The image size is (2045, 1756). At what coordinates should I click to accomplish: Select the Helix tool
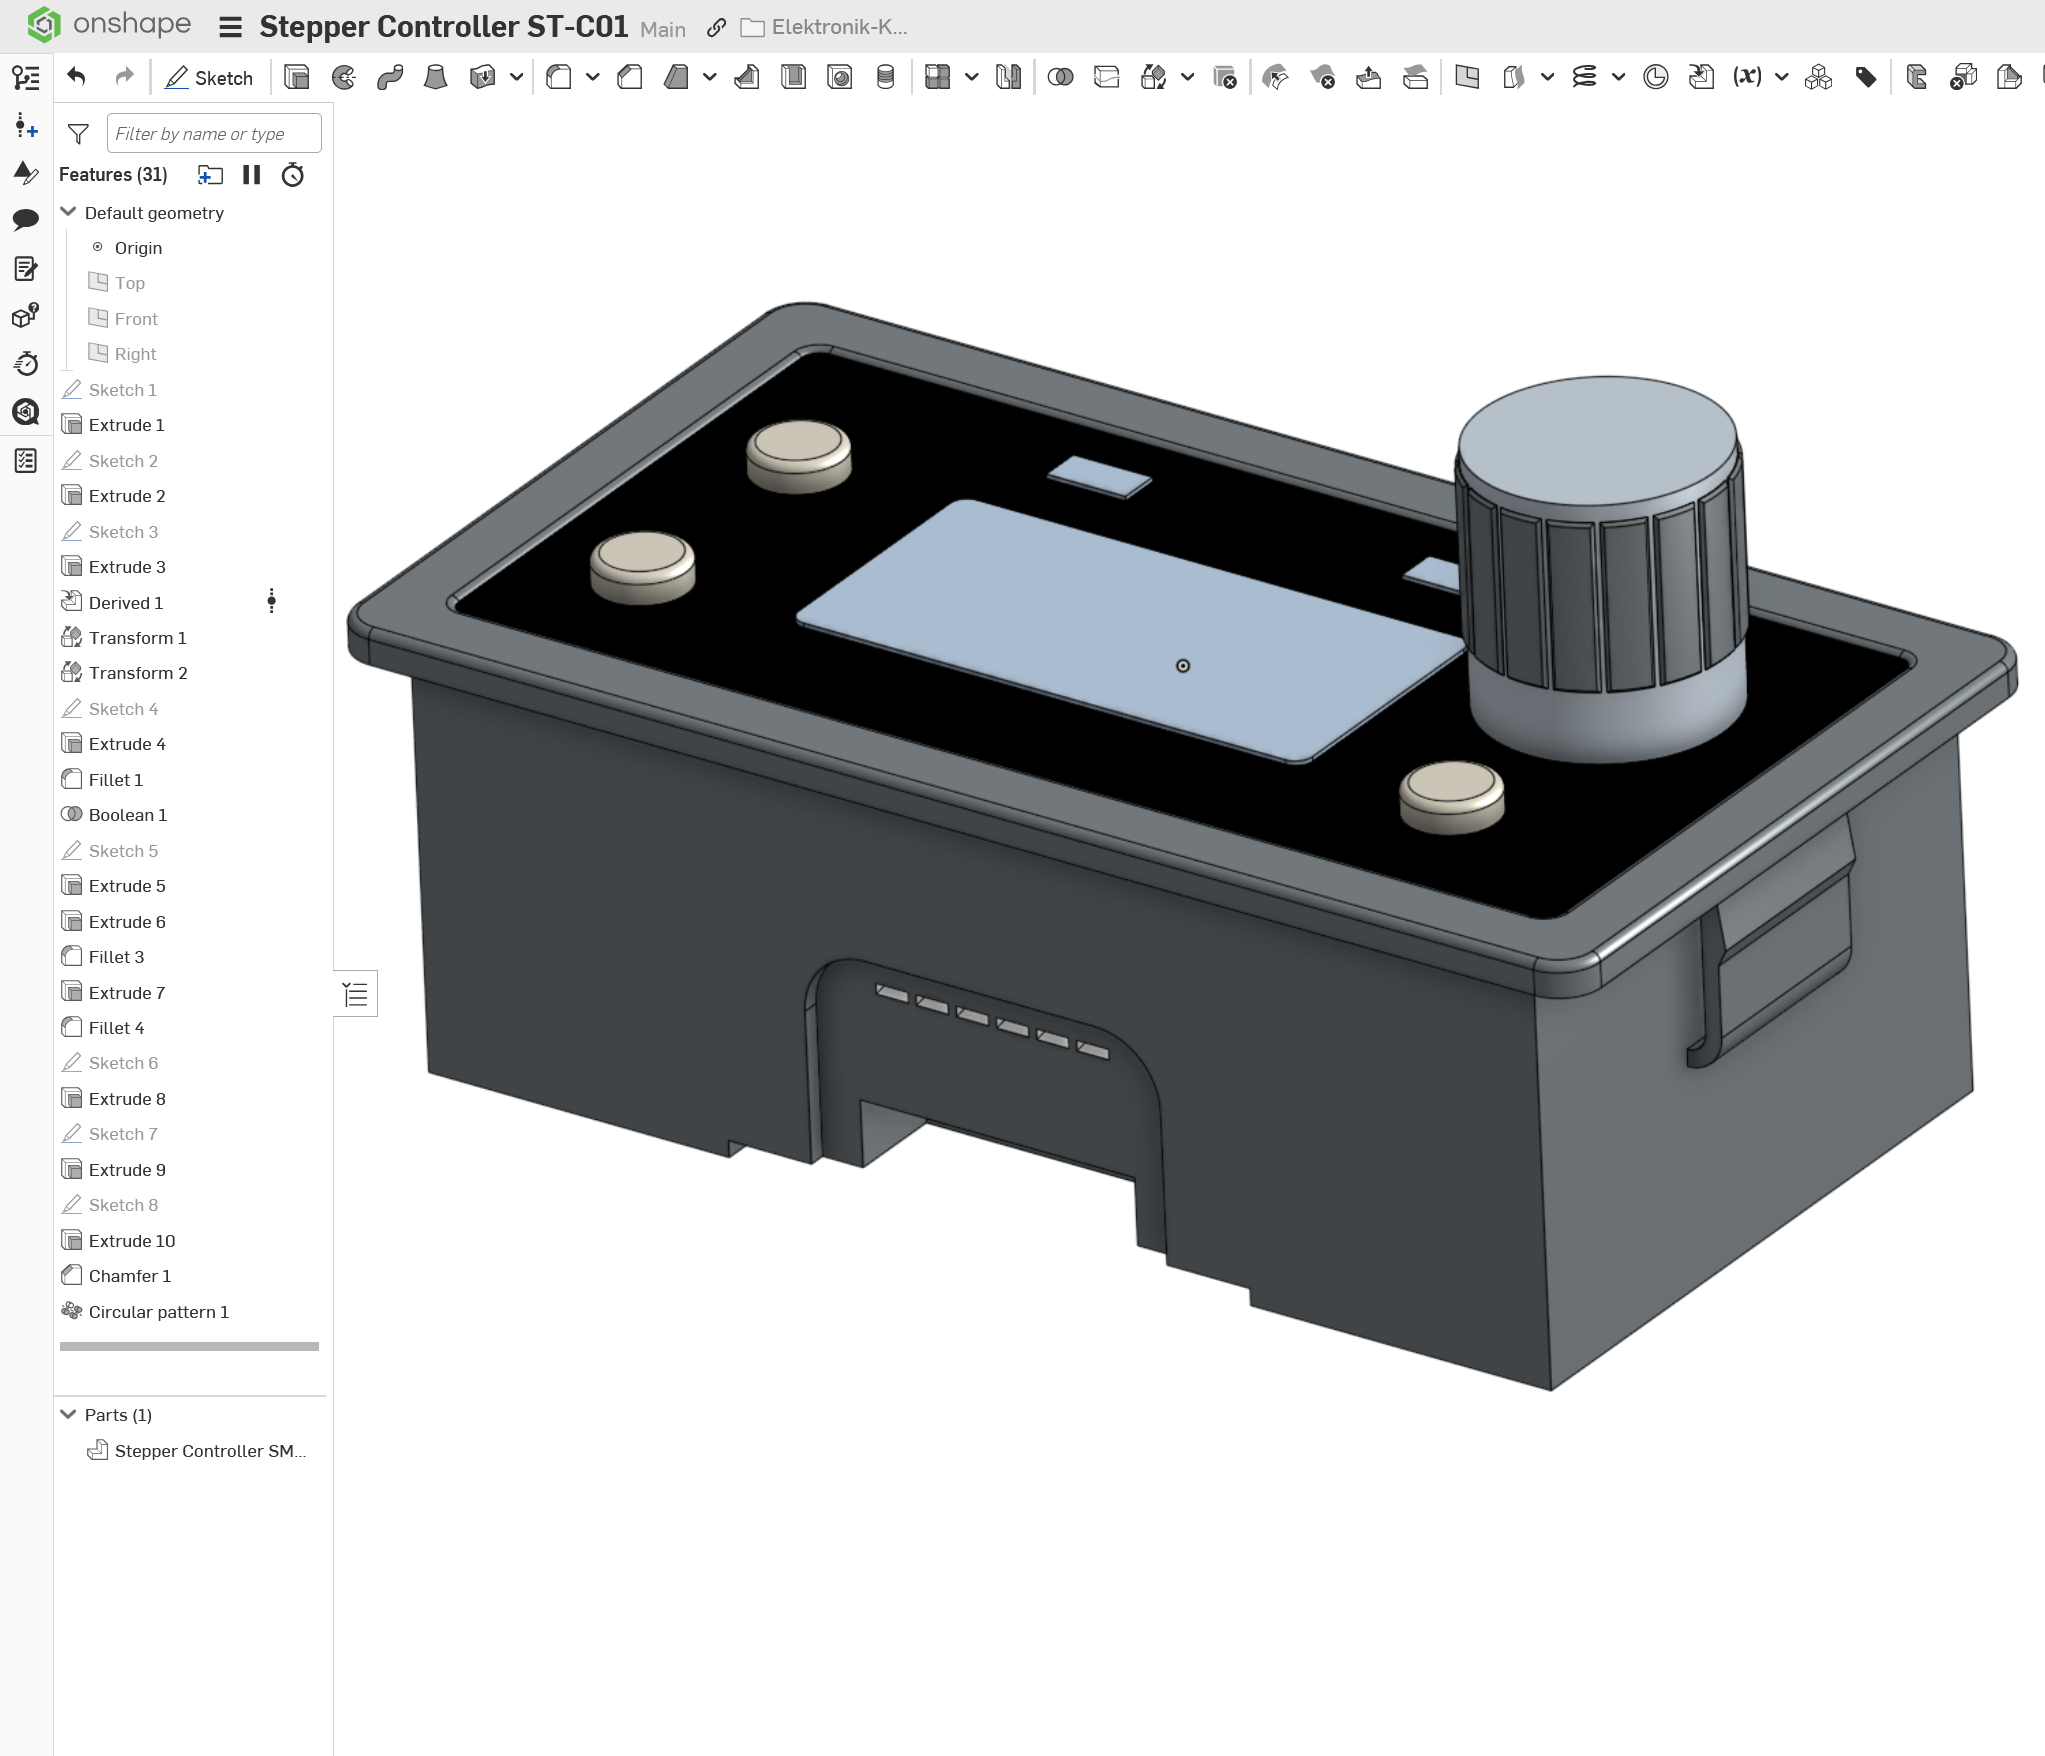1584,77
